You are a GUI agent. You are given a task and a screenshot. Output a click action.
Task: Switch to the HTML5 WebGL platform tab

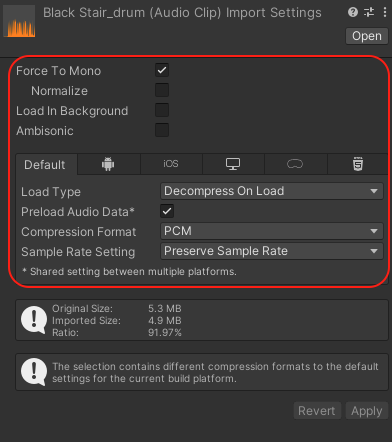coord(358,164)
